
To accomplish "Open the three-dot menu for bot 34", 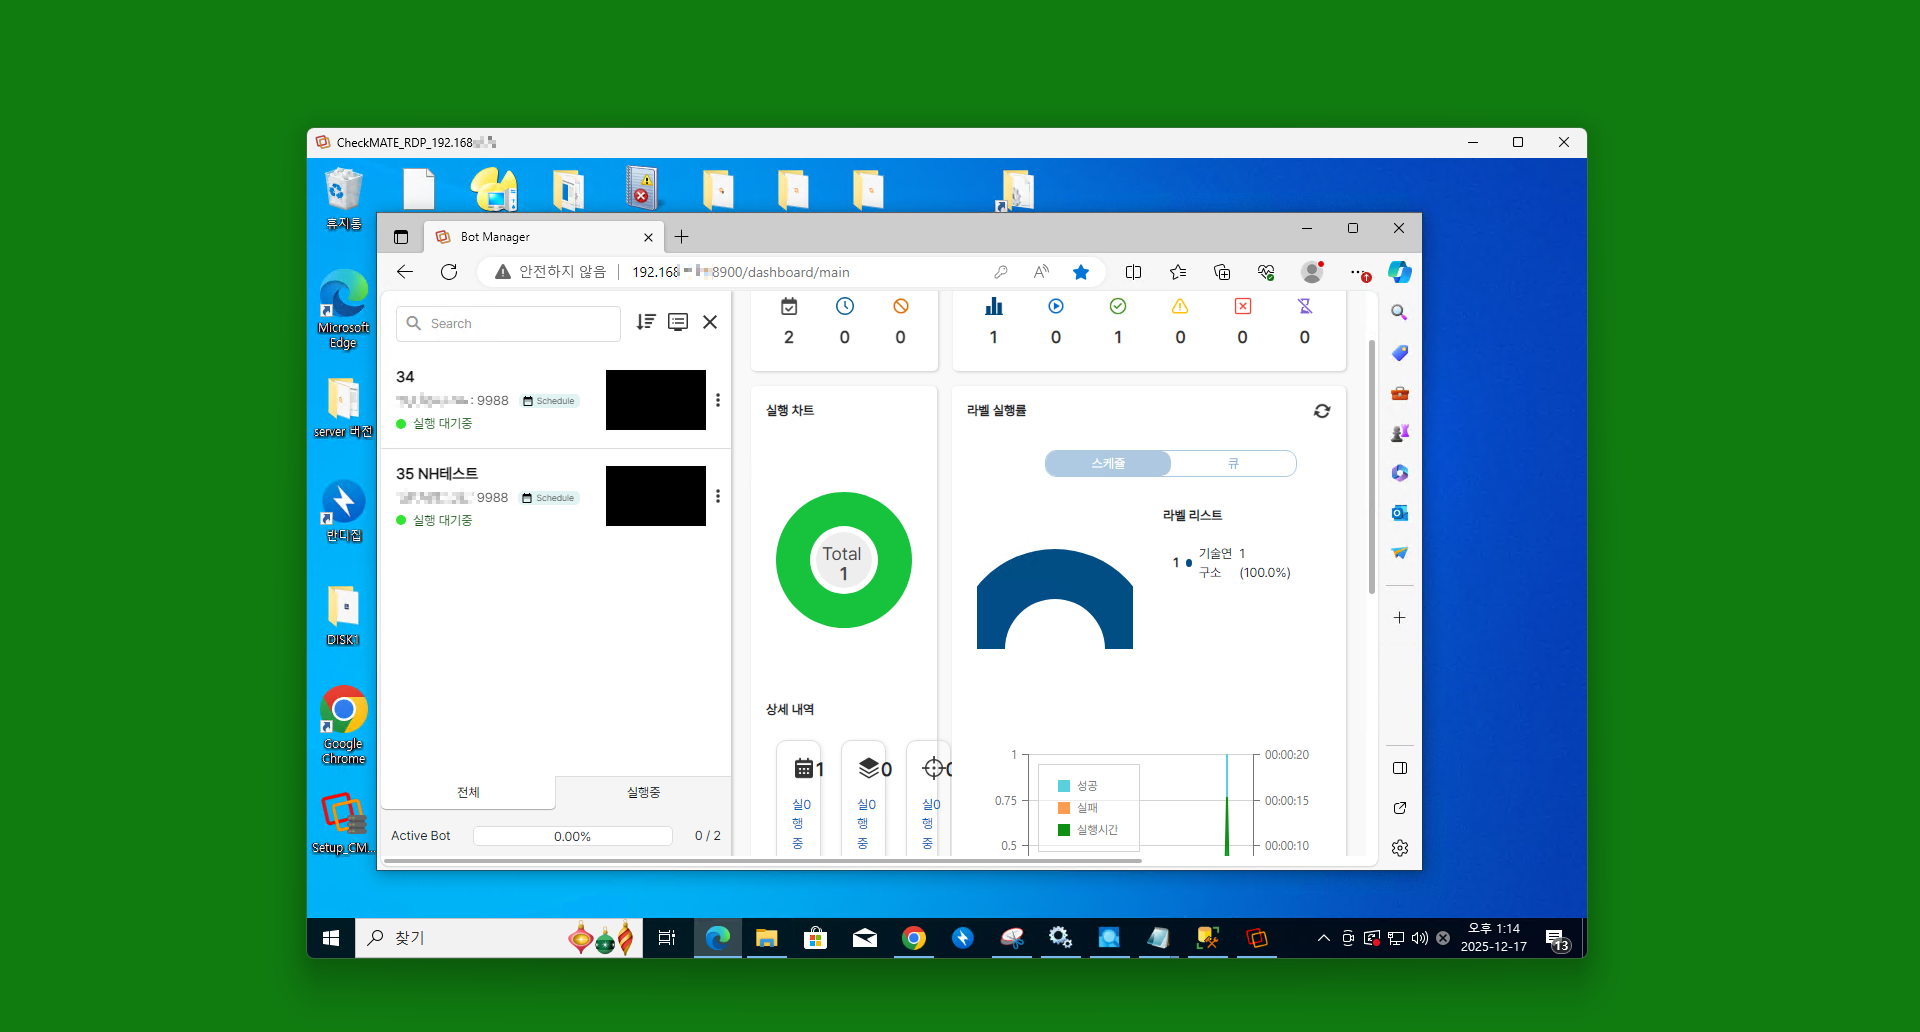I will click(x=718, y=400).
